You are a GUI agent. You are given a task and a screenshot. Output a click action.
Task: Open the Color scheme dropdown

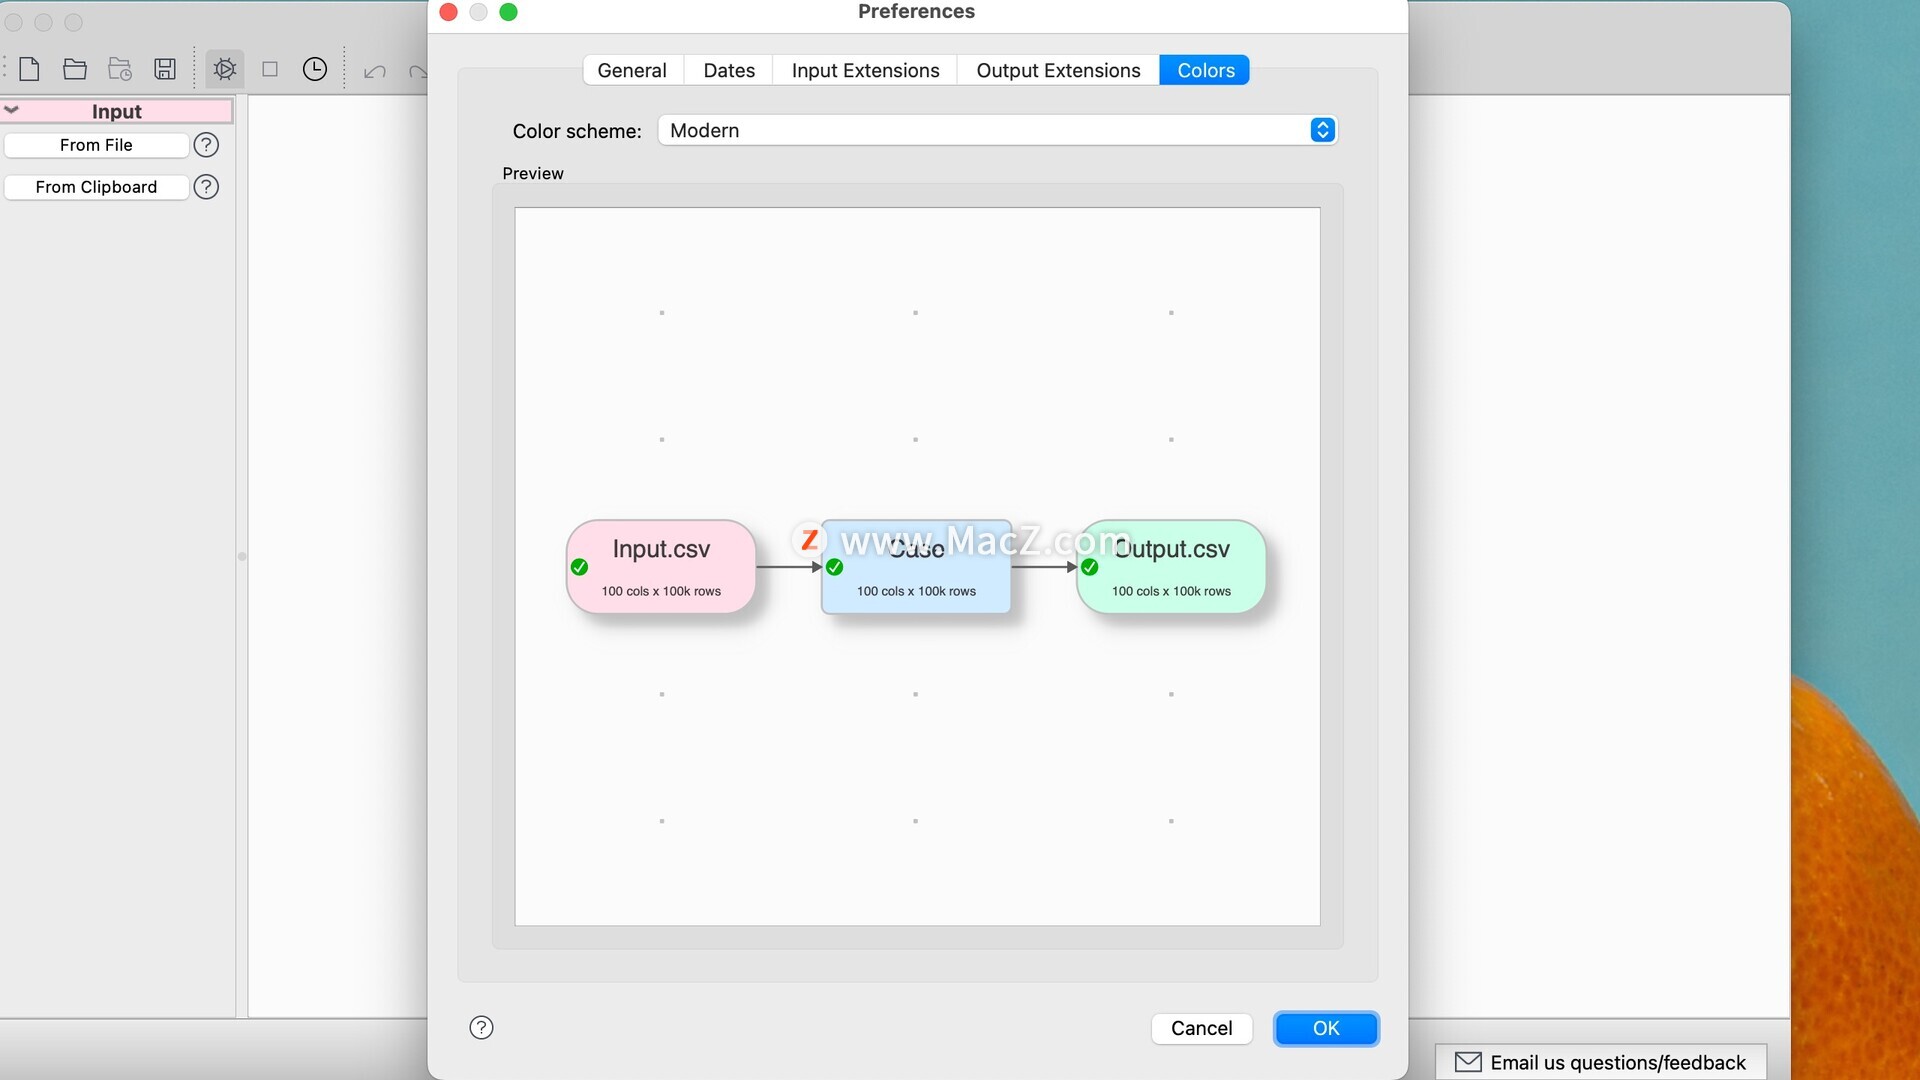pyautogui.click(x=997, y=130)
